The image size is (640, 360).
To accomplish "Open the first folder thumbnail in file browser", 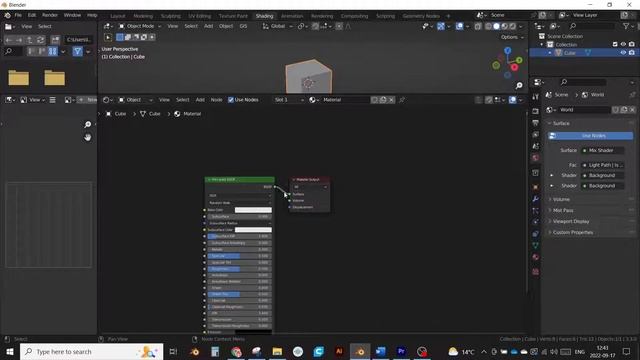I will click(18, 77).
